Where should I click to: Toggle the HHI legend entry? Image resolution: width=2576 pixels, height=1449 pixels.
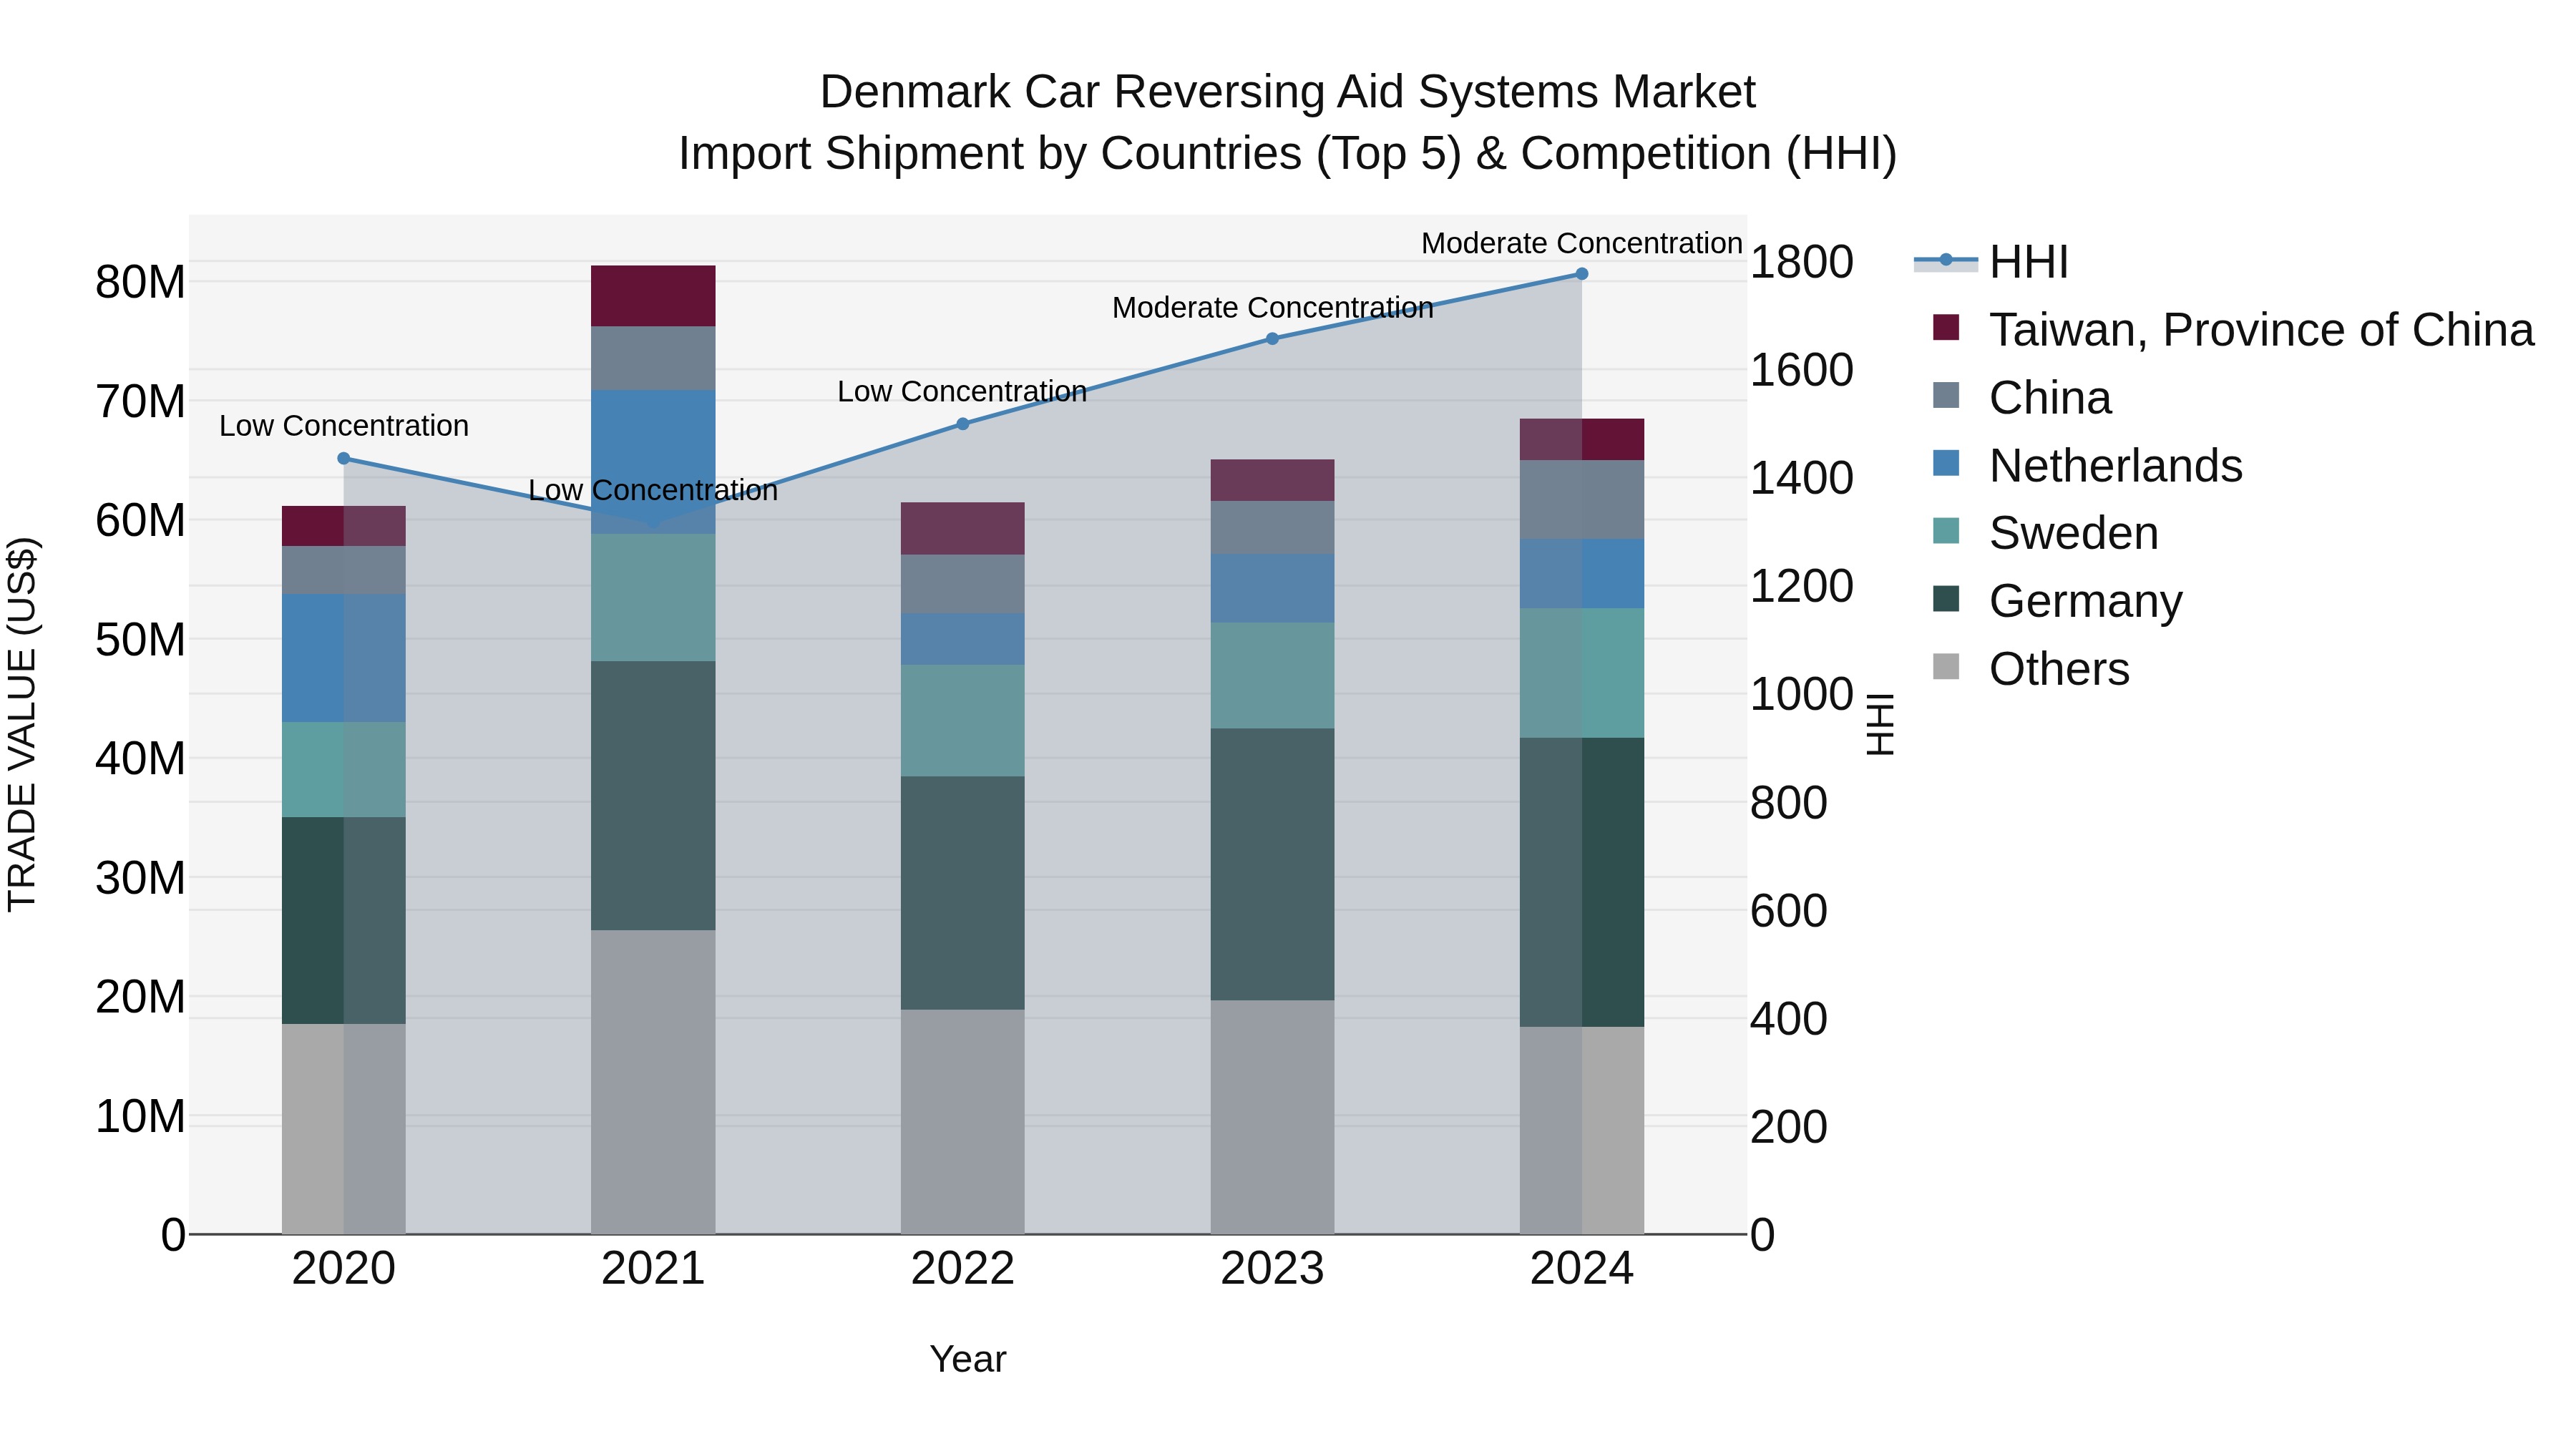click(1991, 262)
